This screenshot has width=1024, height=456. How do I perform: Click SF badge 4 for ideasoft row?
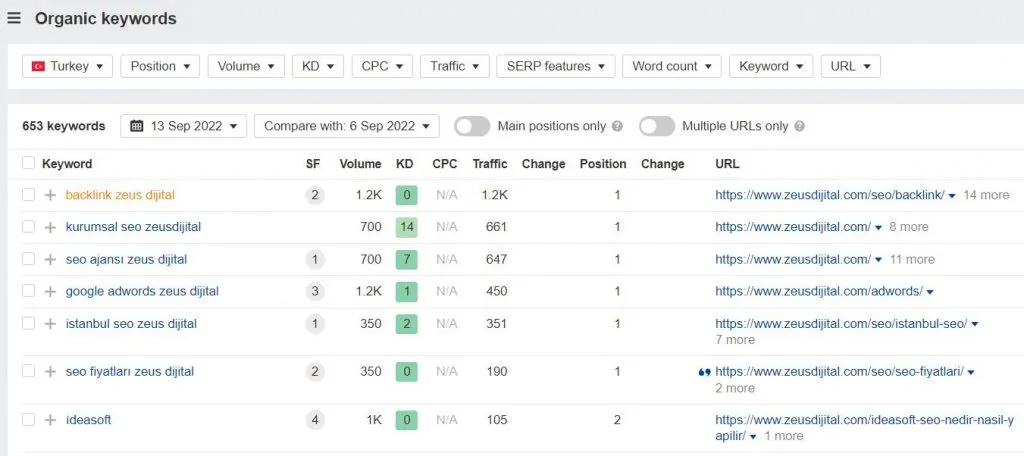tap(315, 420)
